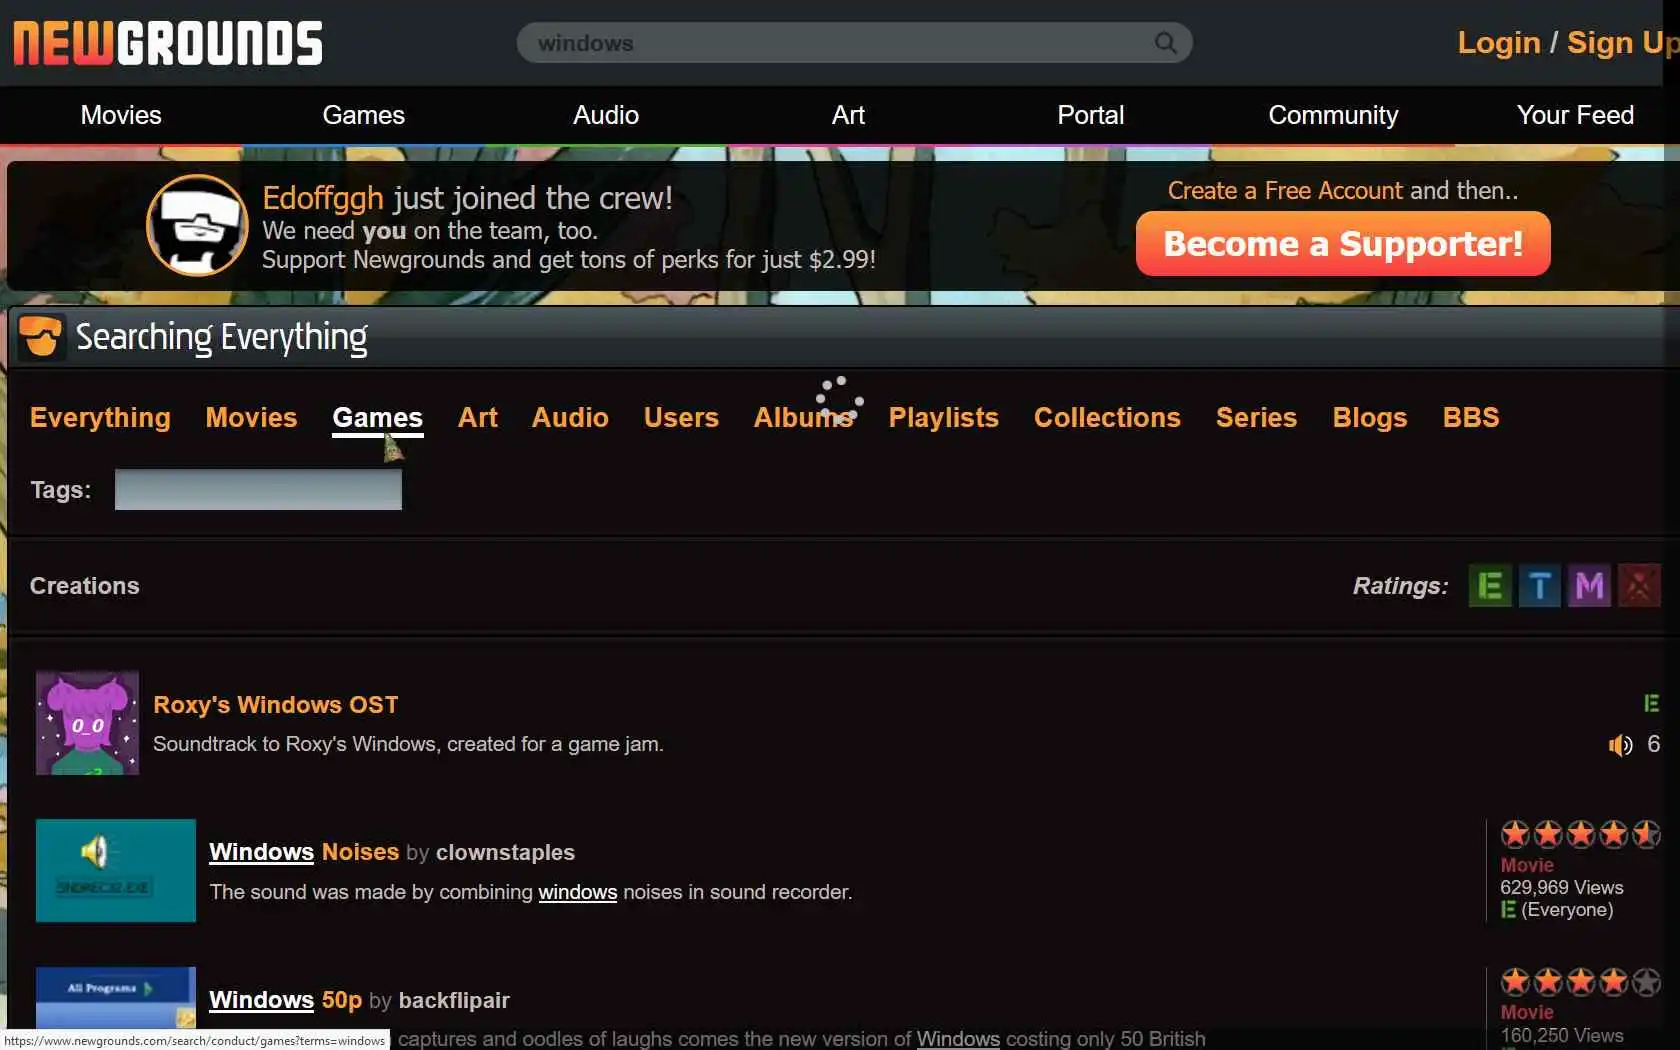This screenshot has height=1050, width=1680.
Task: Select the Blogs search tab
Action: click(1369, 417)
